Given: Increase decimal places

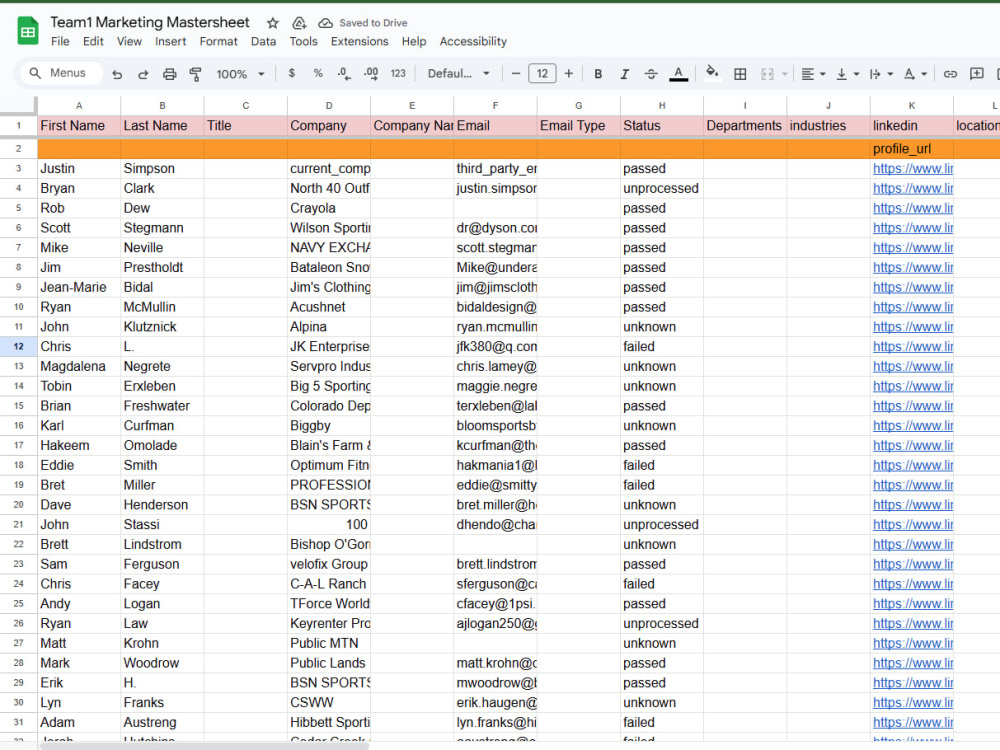Looking at the screenshot, I should coord(371,73).
